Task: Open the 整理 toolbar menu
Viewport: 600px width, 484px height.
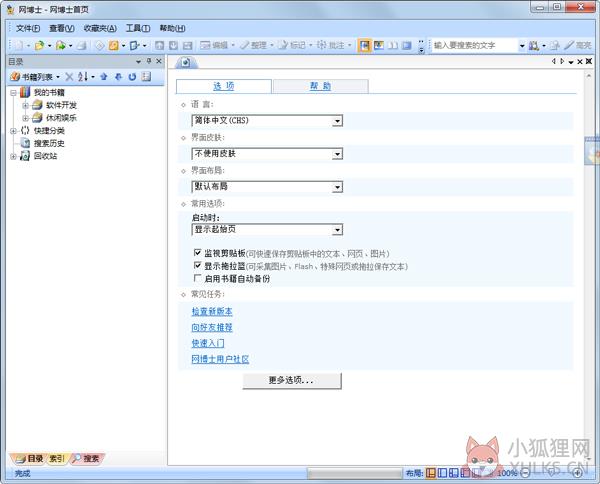Action: [x=256, y=46]
